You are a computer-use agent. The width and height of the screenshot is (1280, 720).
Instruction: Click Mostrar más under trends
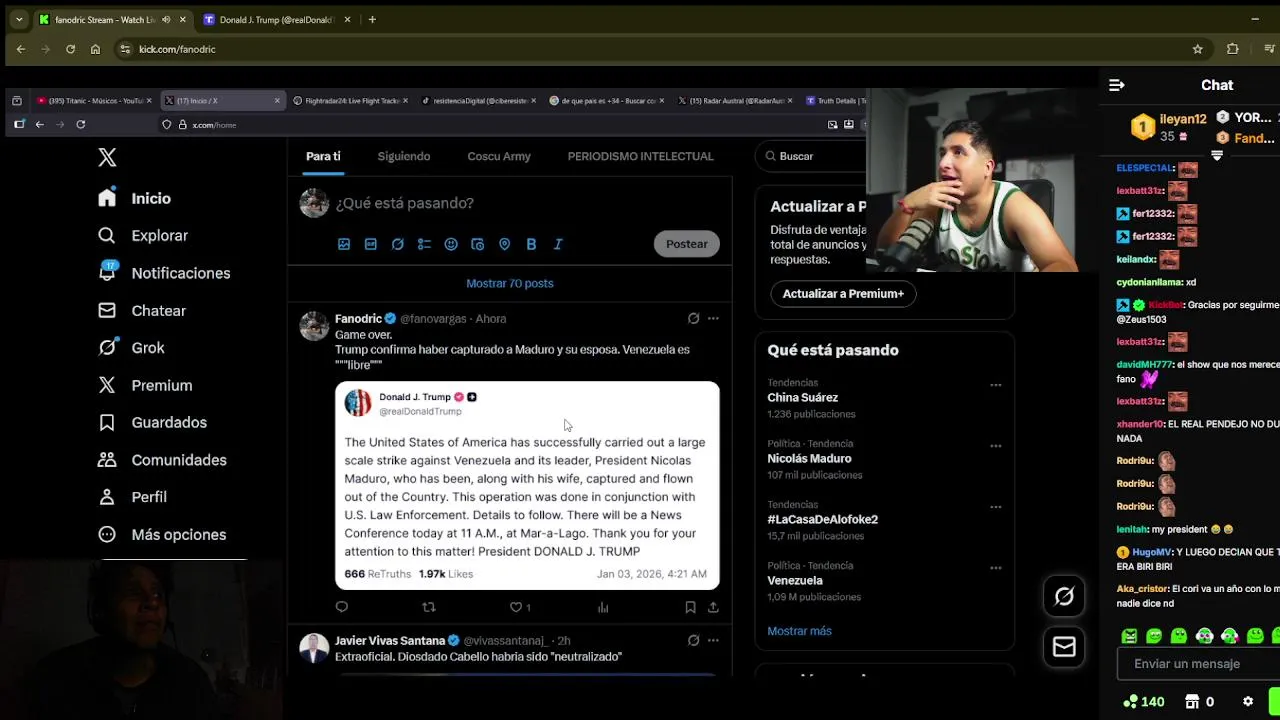[x=799, y=631]
